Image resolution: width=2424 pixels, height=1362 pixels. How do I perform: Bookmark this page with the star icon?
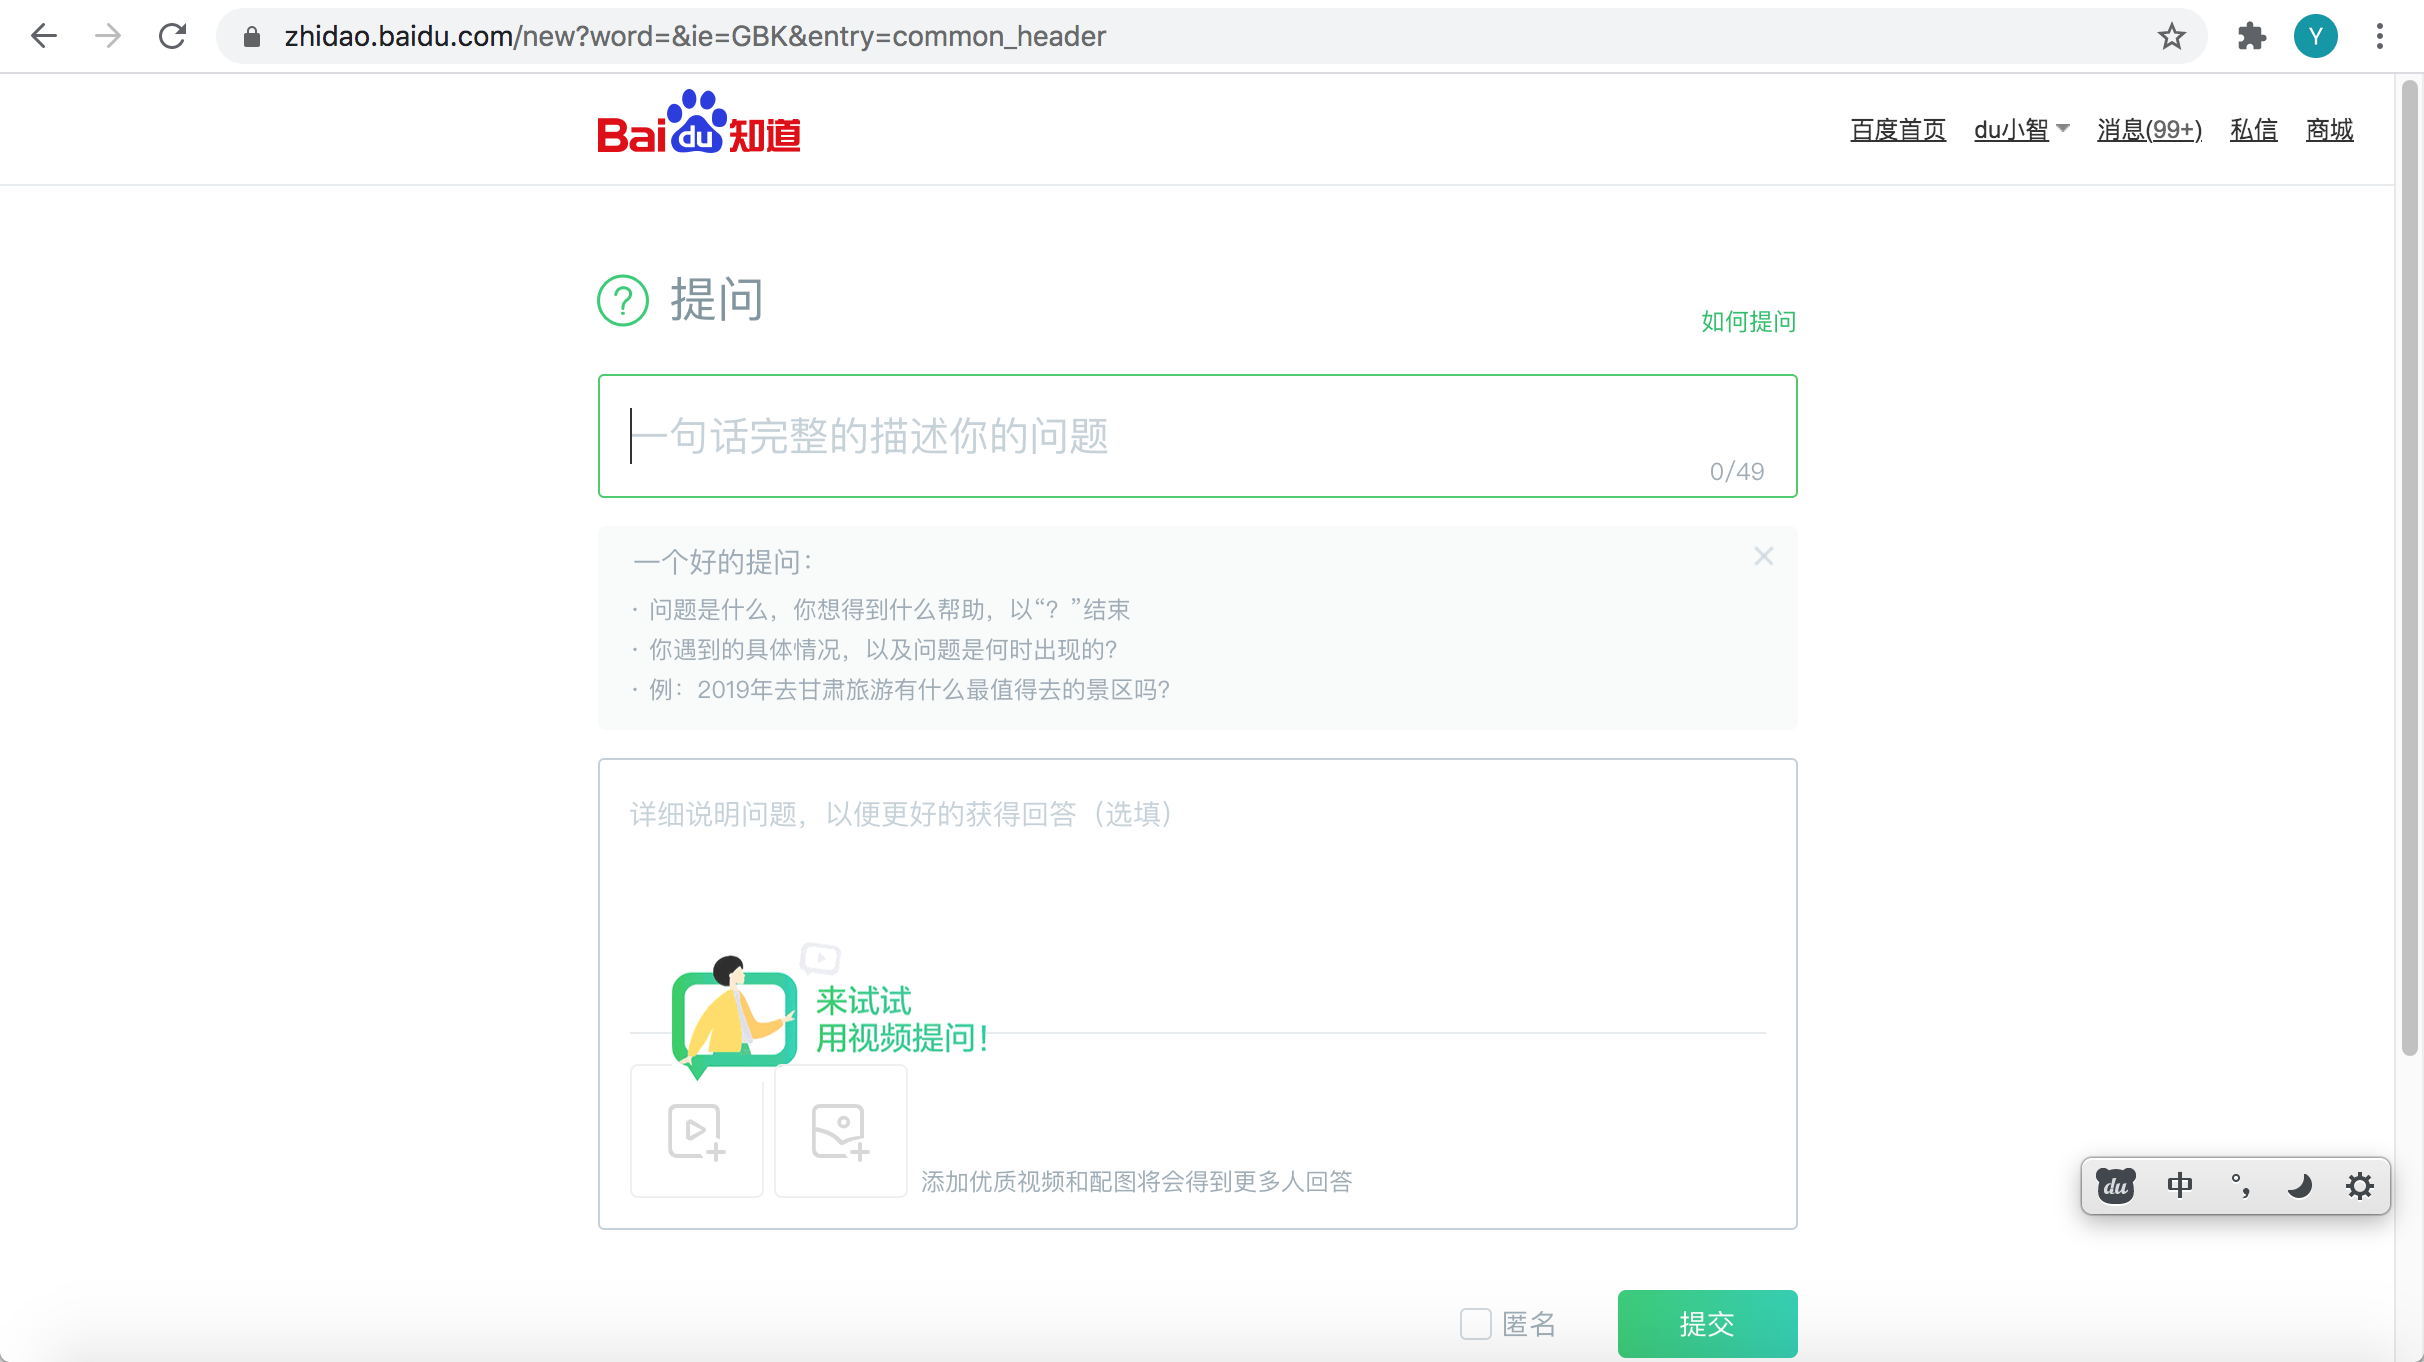coord(2170,36)
